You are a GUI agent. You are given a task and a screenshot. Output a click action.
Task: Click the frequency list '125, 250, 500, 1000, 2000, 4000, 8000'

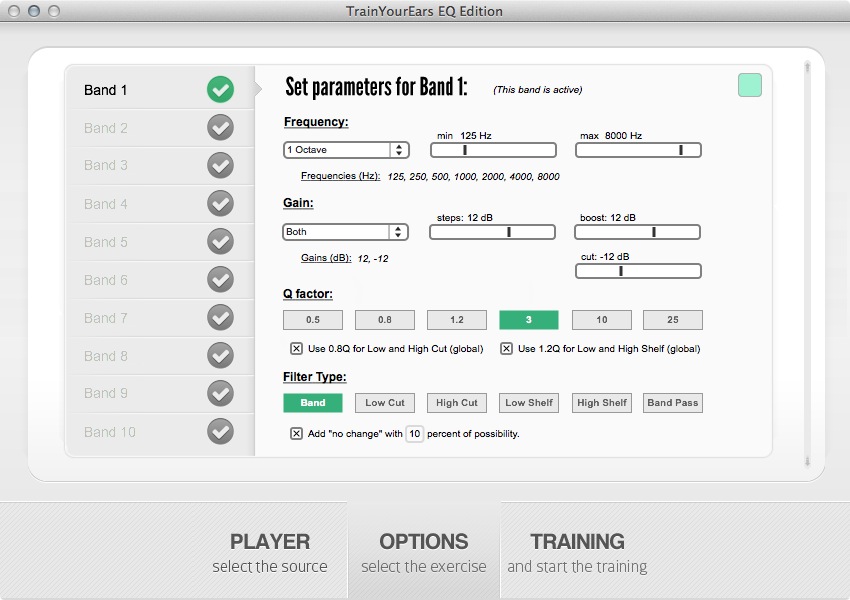click(473, 177)
